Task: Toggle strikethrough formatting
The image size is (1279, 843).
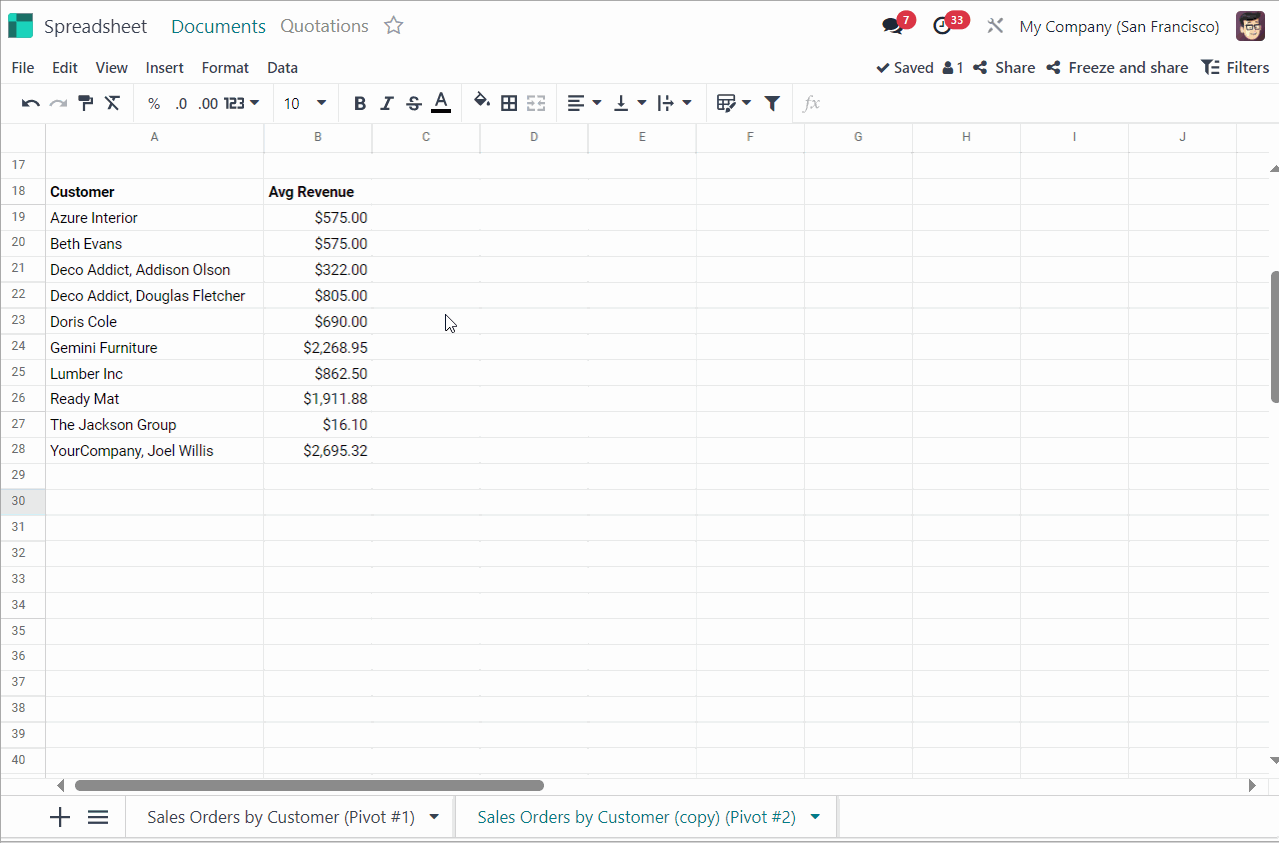Action: [x=413, y=103]
